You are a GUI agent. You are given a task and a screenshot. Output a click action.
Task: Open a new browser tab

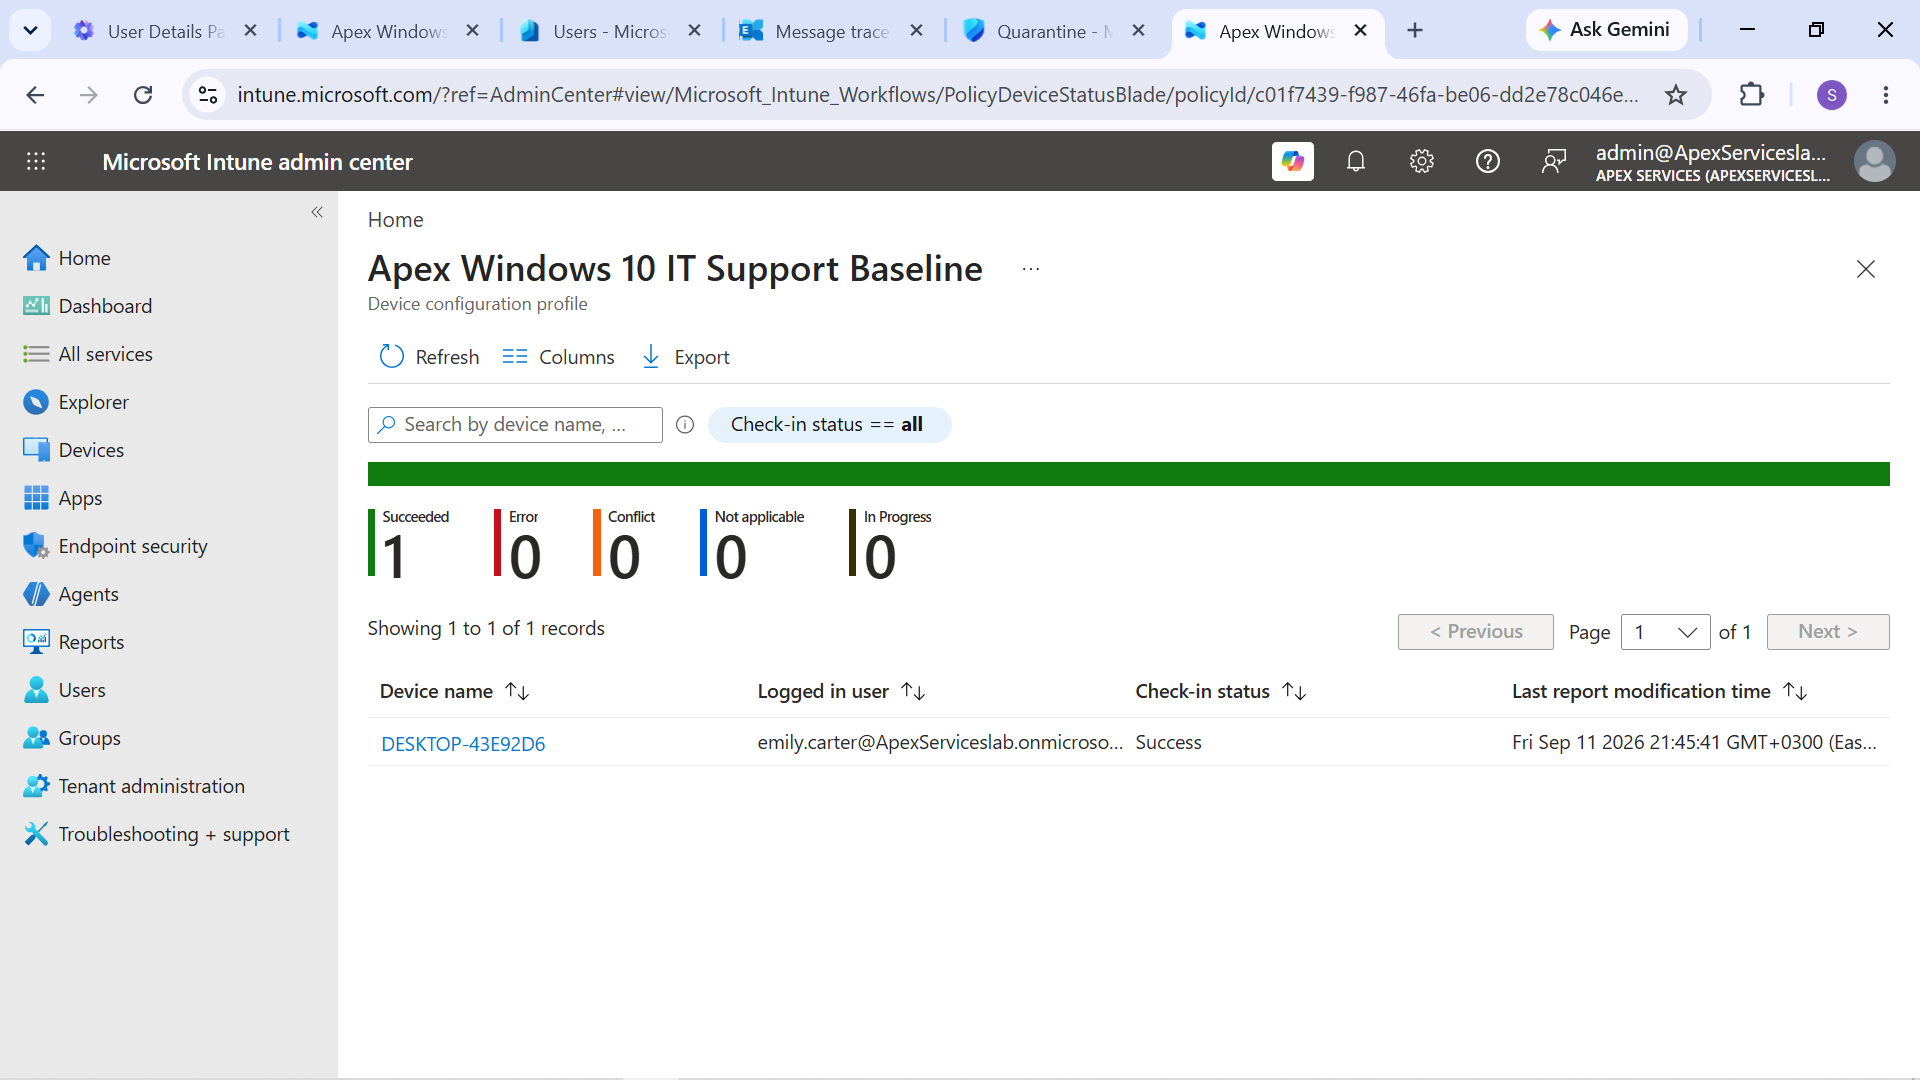[x=1414, y=31]
